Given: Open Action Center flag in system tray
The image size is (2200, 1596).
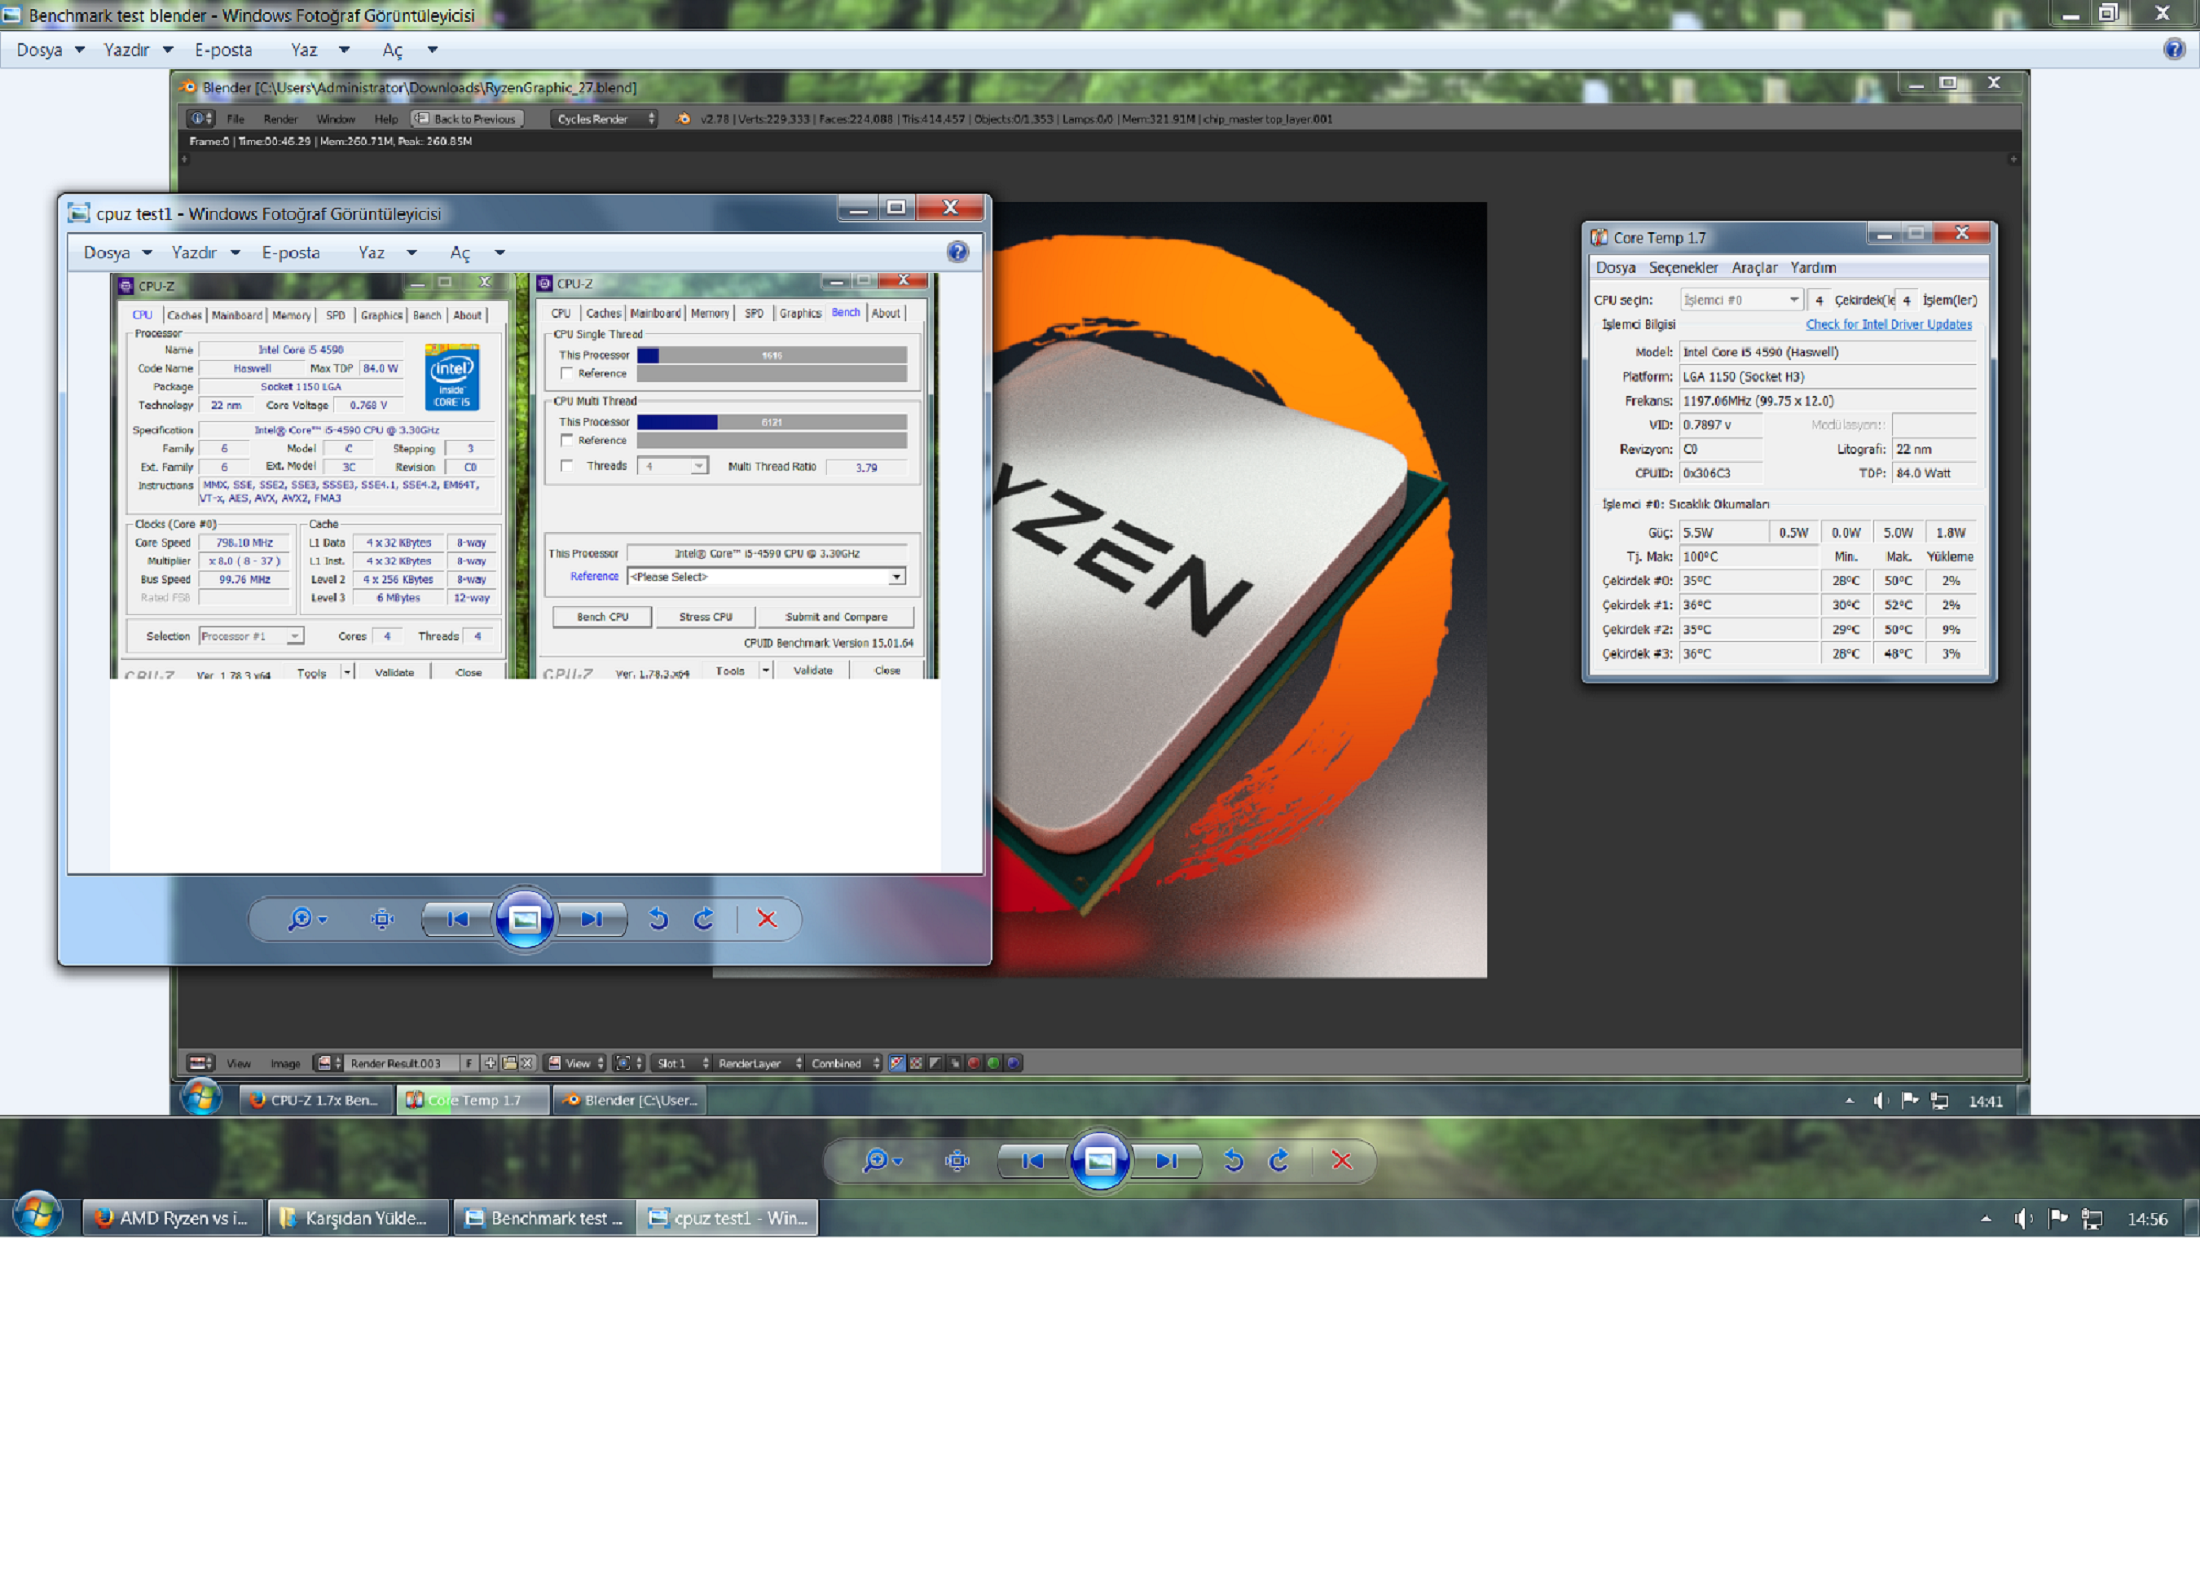Looking at the screenshot, I should point(2058,1218).
